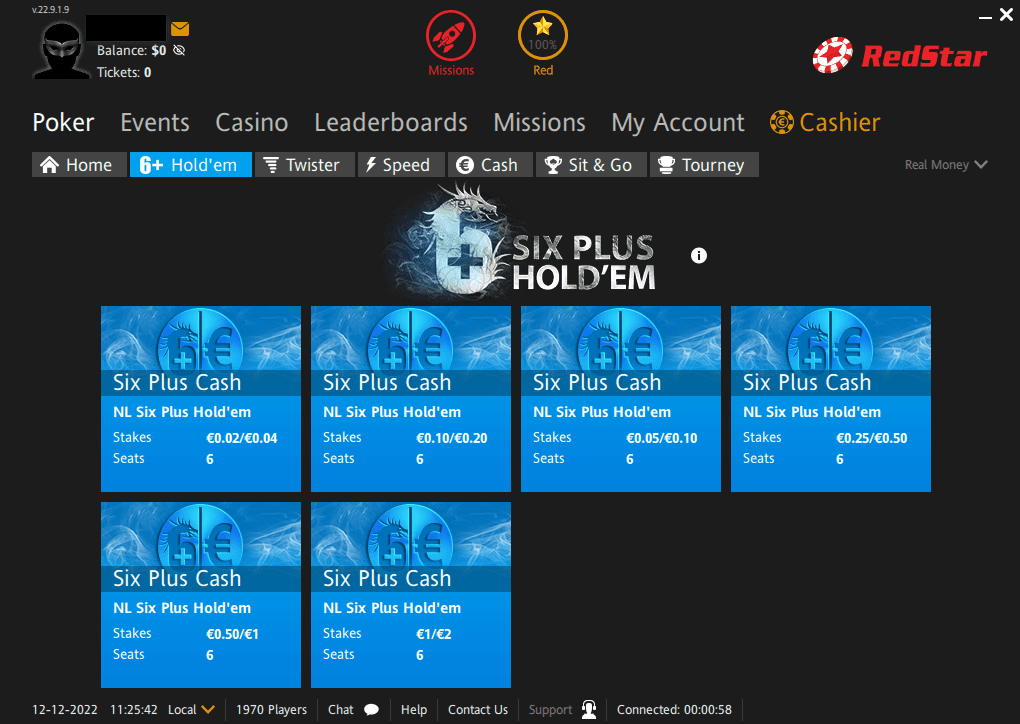The width and height of the screenshot is (1020, 724).
Task: Choose the €0.25/€0.50 stakes tile
Action: pyautogui.click(x=831, y=399)
